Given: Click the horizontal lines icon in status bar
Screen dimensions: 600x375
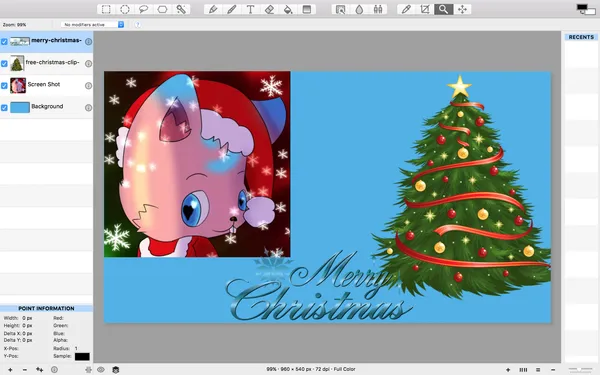Looking at the screenshot, I should tap(538, 370).
